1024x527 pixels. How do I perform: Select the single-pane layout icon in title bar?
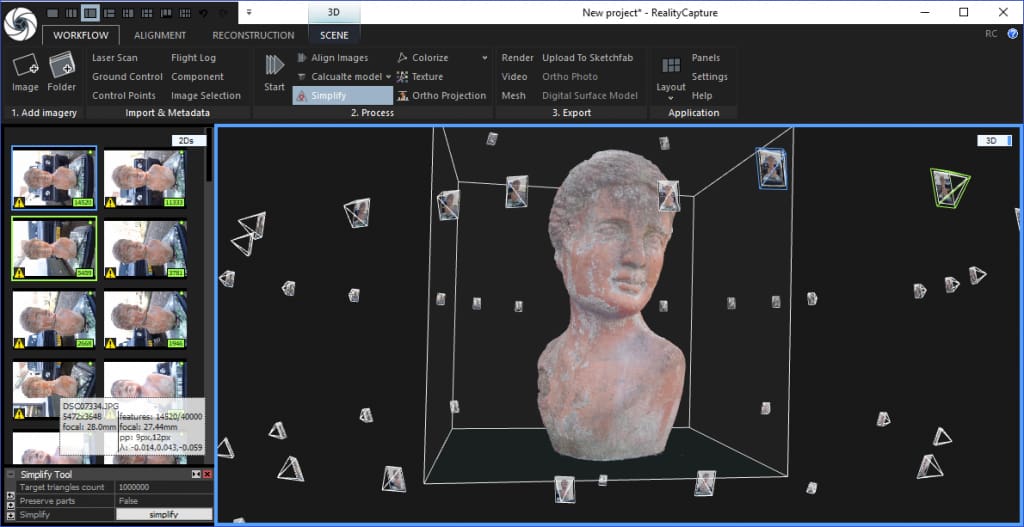54,12
